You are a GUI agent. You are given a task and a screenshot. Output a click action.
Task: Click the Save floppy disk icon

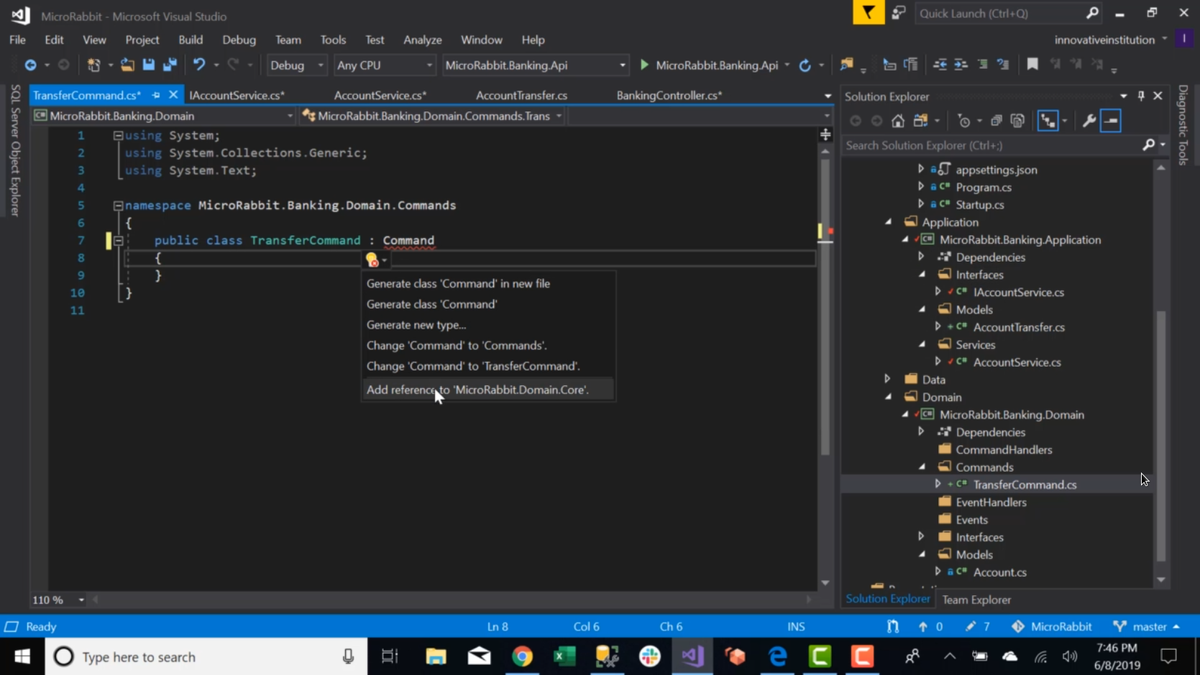148,65
